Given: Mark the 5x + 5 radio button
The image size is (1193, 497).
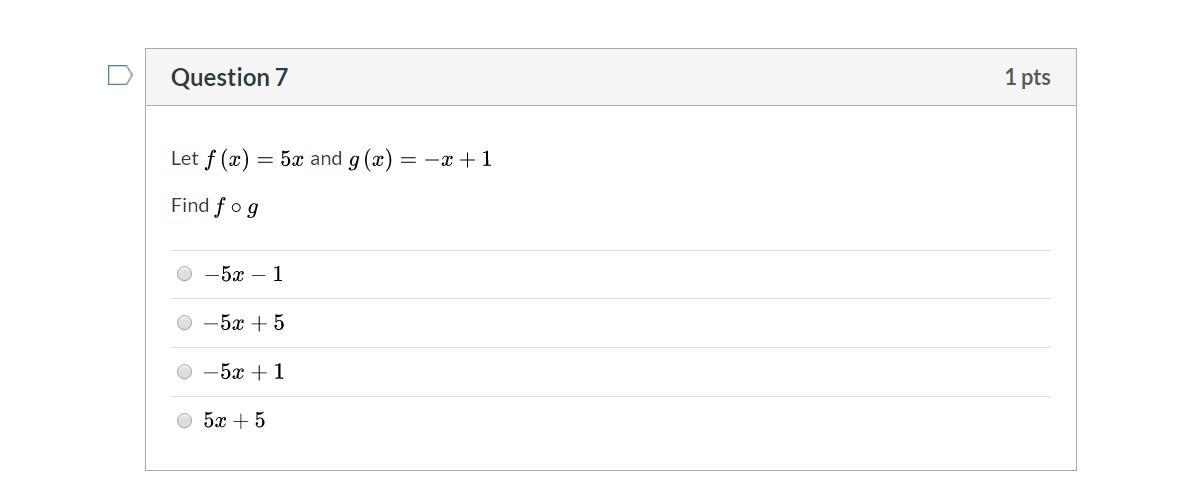Looking at the screenshot, I should (x=184, y=421).
